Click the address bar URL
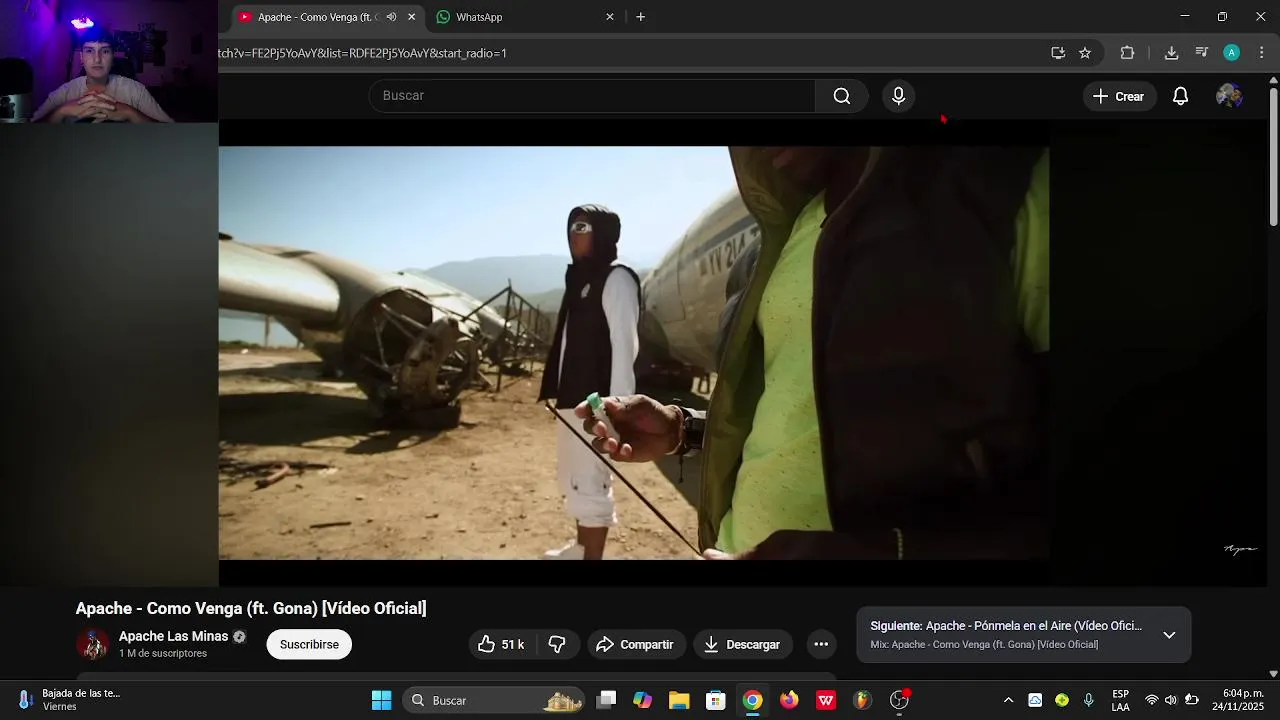 pos(363,53)
